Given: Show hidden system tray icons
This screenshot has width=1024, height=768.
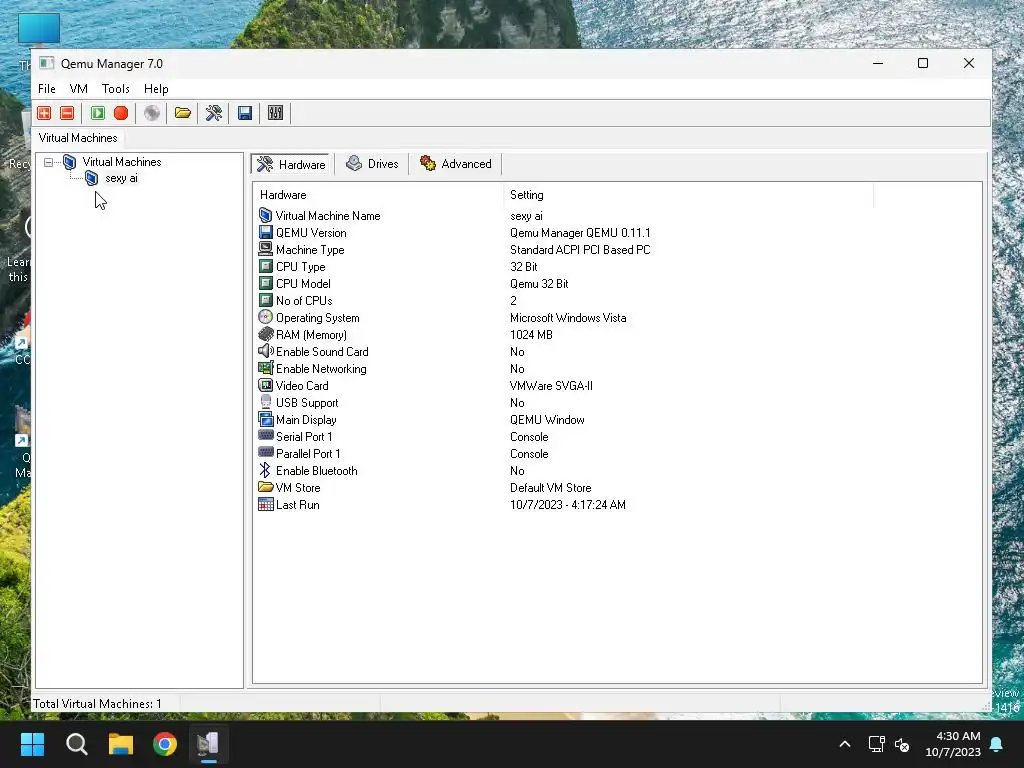Looking at the screenshot, I should pos(844,744).
